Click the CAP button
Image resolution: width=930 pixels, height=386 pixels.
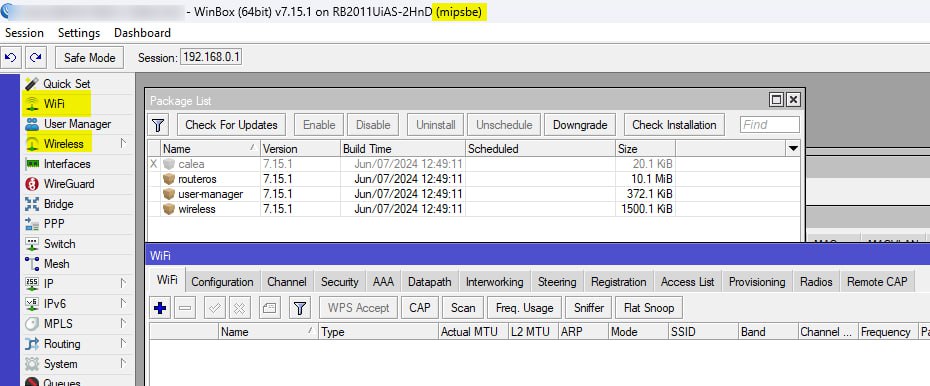420,308
